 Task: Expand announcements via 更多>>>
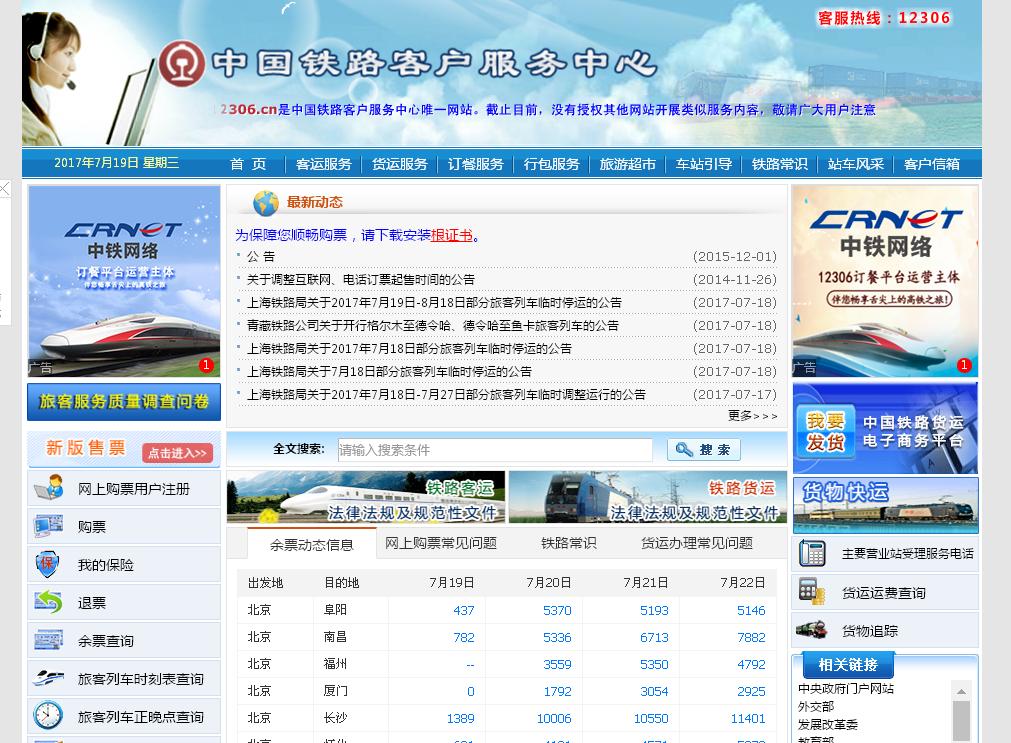[x=751, y=415]
